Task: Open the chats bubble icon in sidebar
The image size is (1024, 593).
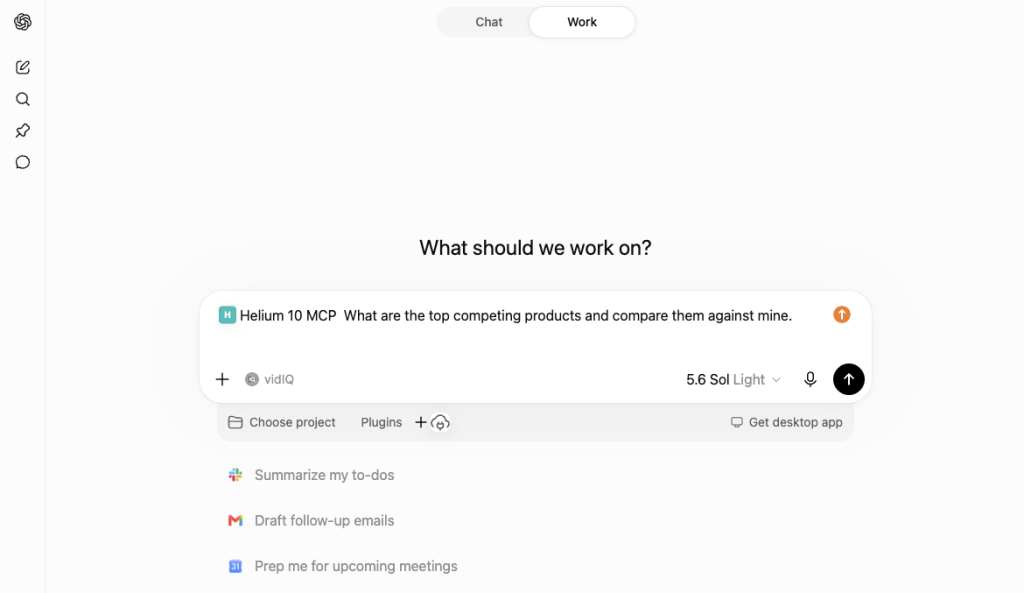Action: [23, 162]
